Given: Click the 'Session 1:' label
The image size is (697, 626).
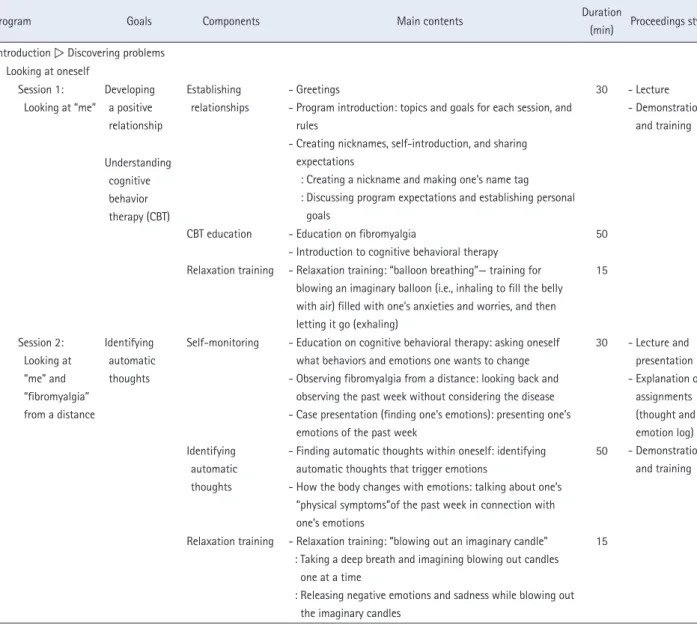Looking at the screenshot, I should coord(41,89).
